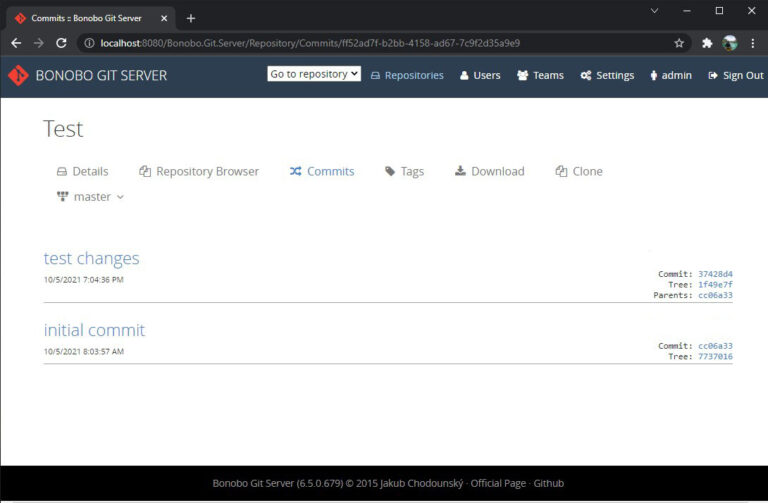Open the tab search chevron
The width and height of the screenshot is (768, 503).
click(x=654, y=10)
